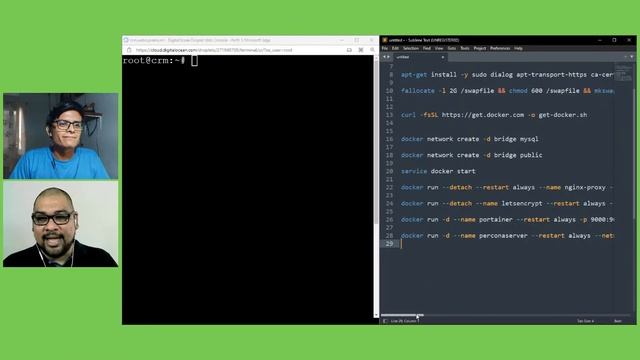The height and width of the screenshot is (360, 640).
Task: Open the Tab Size selector in status bar
Action: pyautogui.click(x=585, y=321)
